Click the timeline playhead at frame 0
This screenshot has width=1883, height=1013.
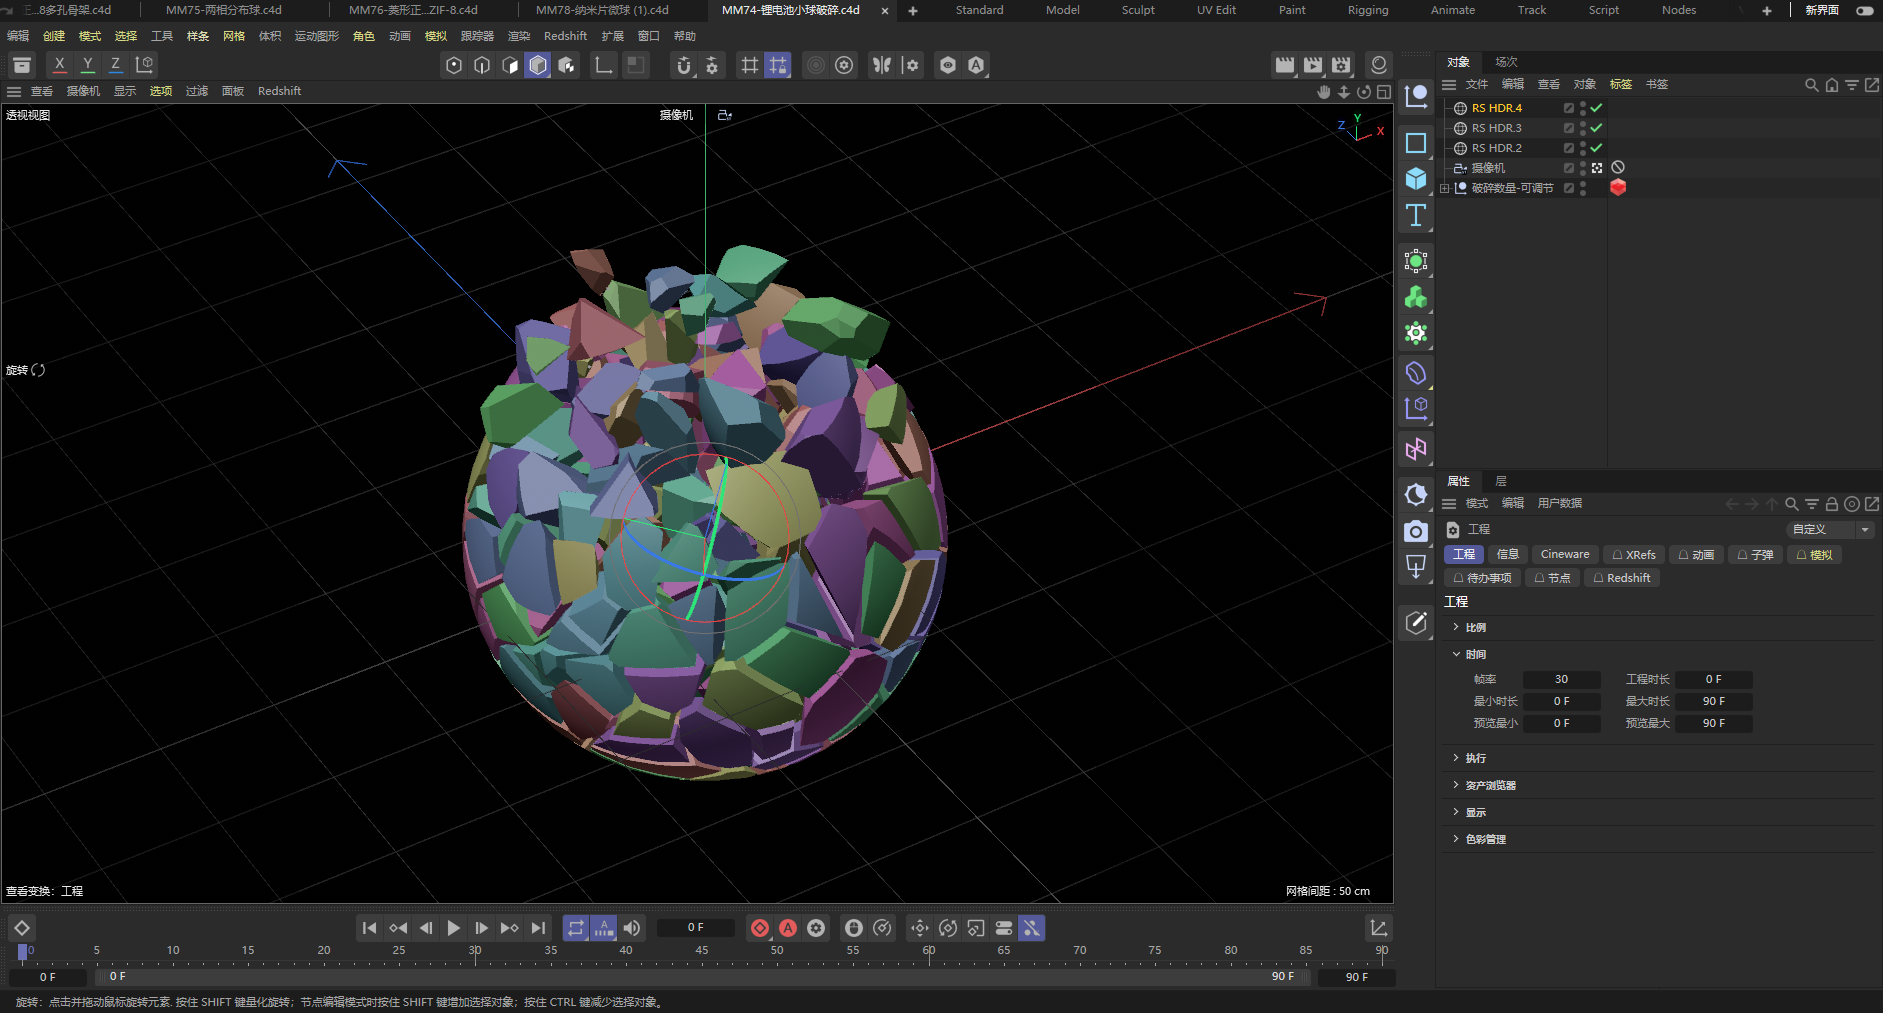pyautogui.click(x=23, y=952)
